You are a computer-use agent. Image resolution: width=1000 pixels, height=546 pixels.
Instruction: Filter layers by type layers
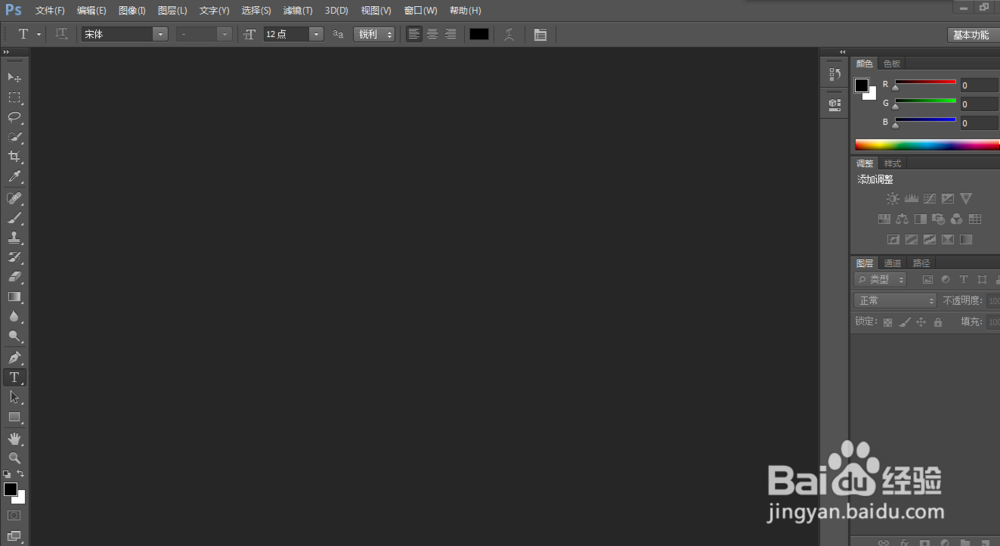point(964,279)
